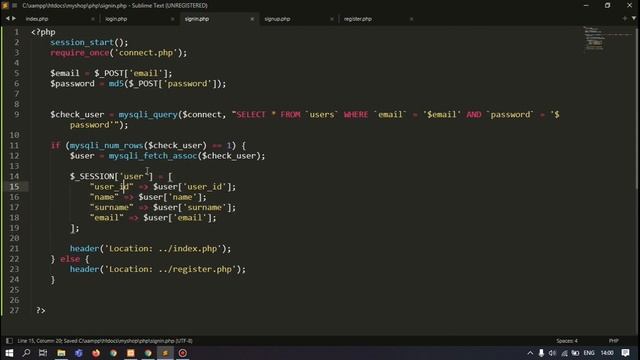Click the require_once keyword on line 3

80,53
